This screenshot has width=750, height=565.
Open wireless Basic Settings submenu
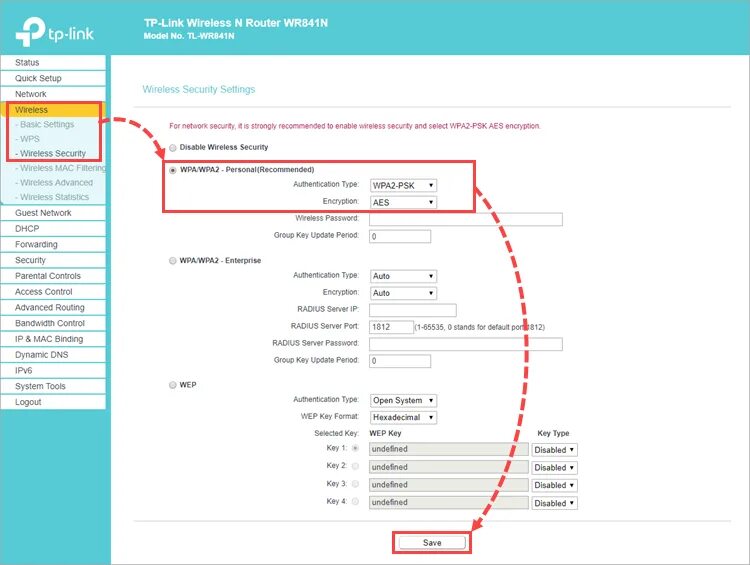pyautogui.click(x=47, y=124)
